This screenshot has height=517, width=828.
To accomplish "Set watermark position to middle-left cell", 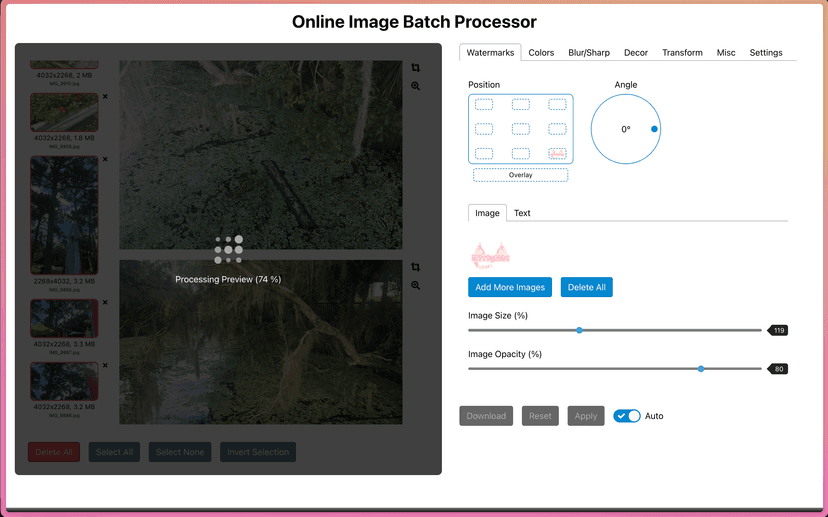I will pos(484,129).
